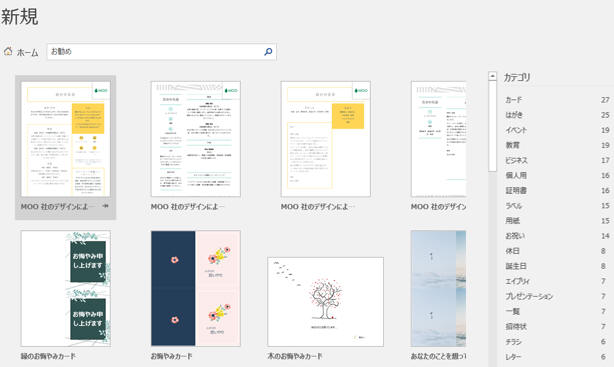Open the second MOO teal resume template

point(196,139)
